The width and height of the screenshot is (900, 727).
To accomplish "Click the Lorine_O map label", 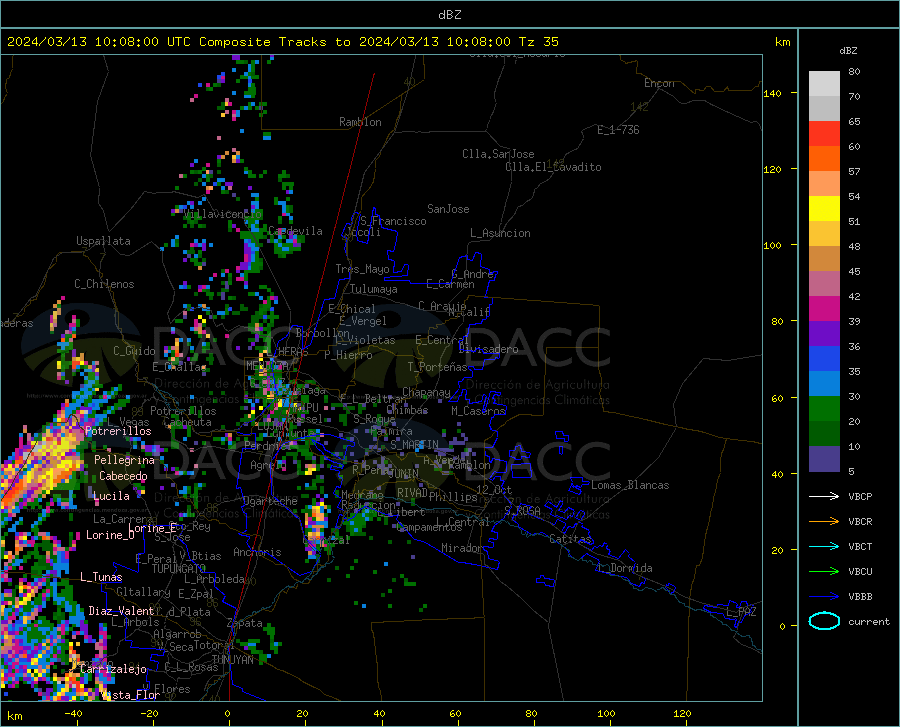I will [x=110, y=535].
